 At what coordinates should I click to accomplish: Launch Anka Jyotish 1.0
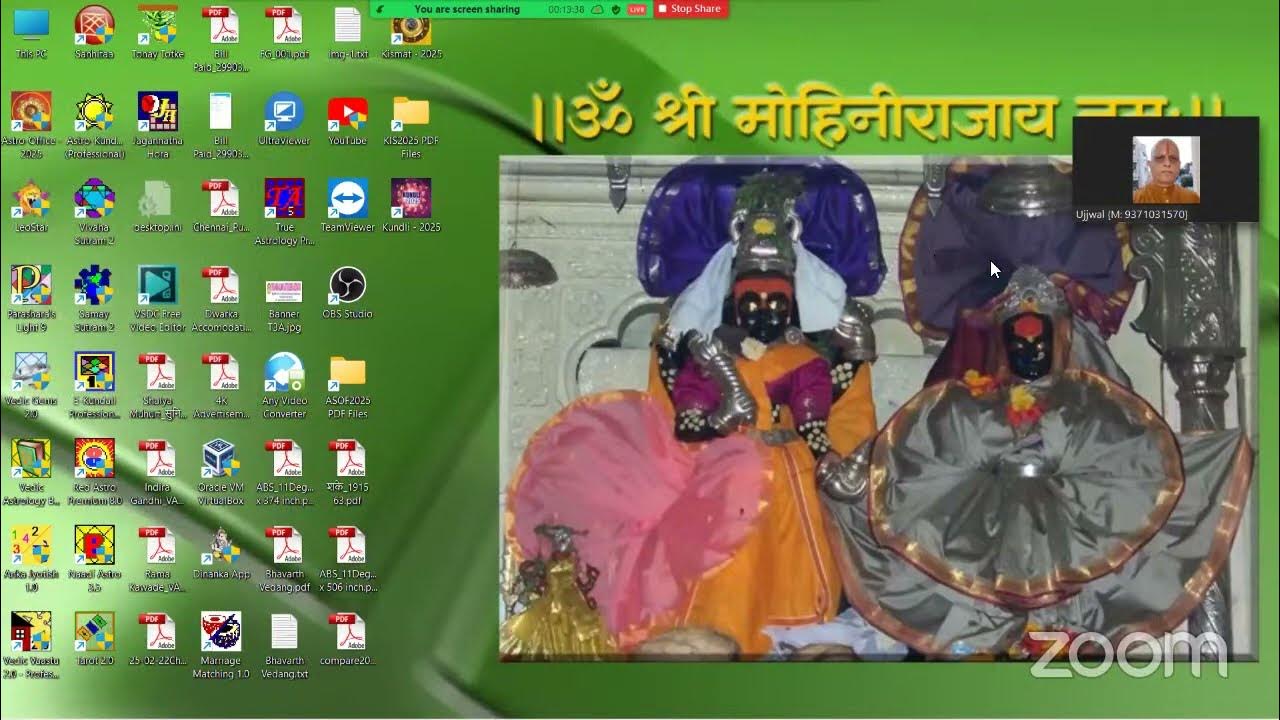point(31,560)
